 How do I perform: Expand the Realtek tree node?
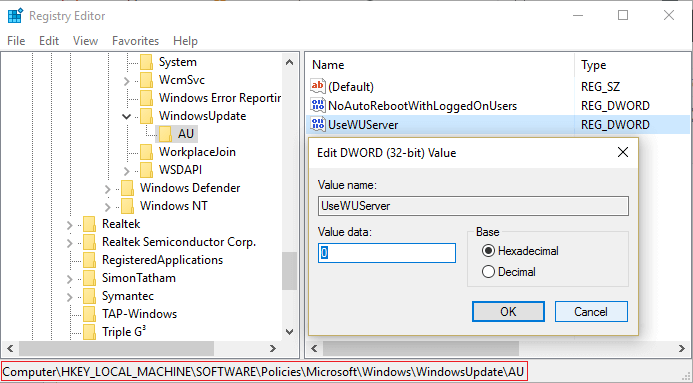(69, 225)
